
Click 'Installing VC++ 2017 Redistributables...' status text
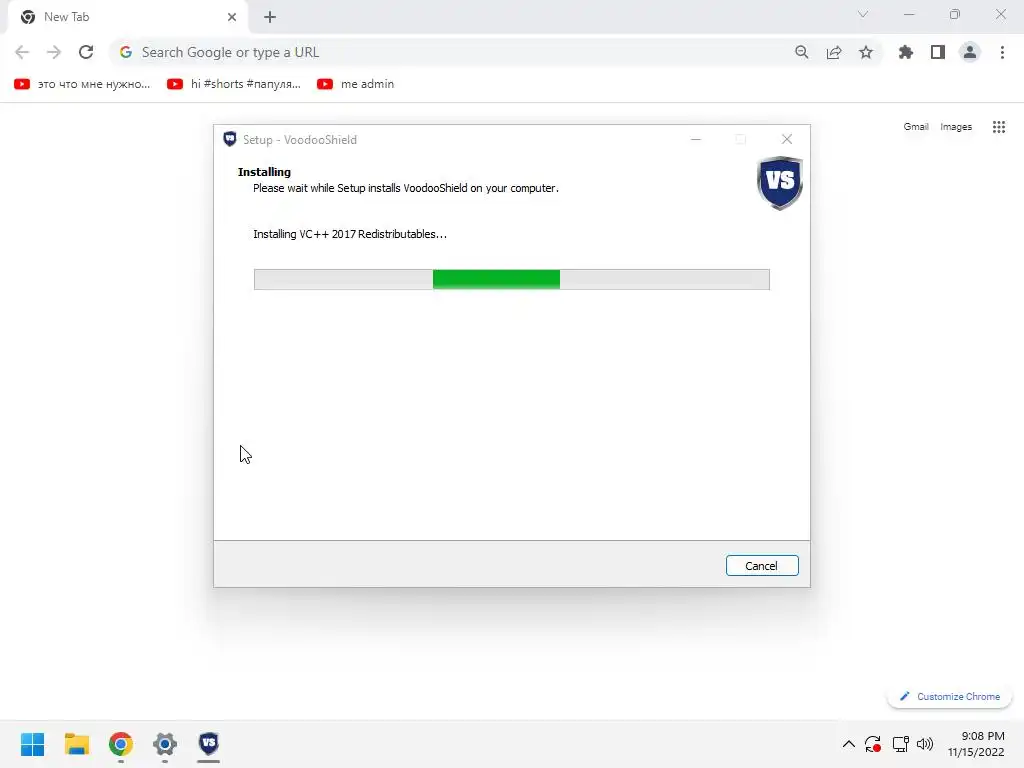tap(350, 234)
